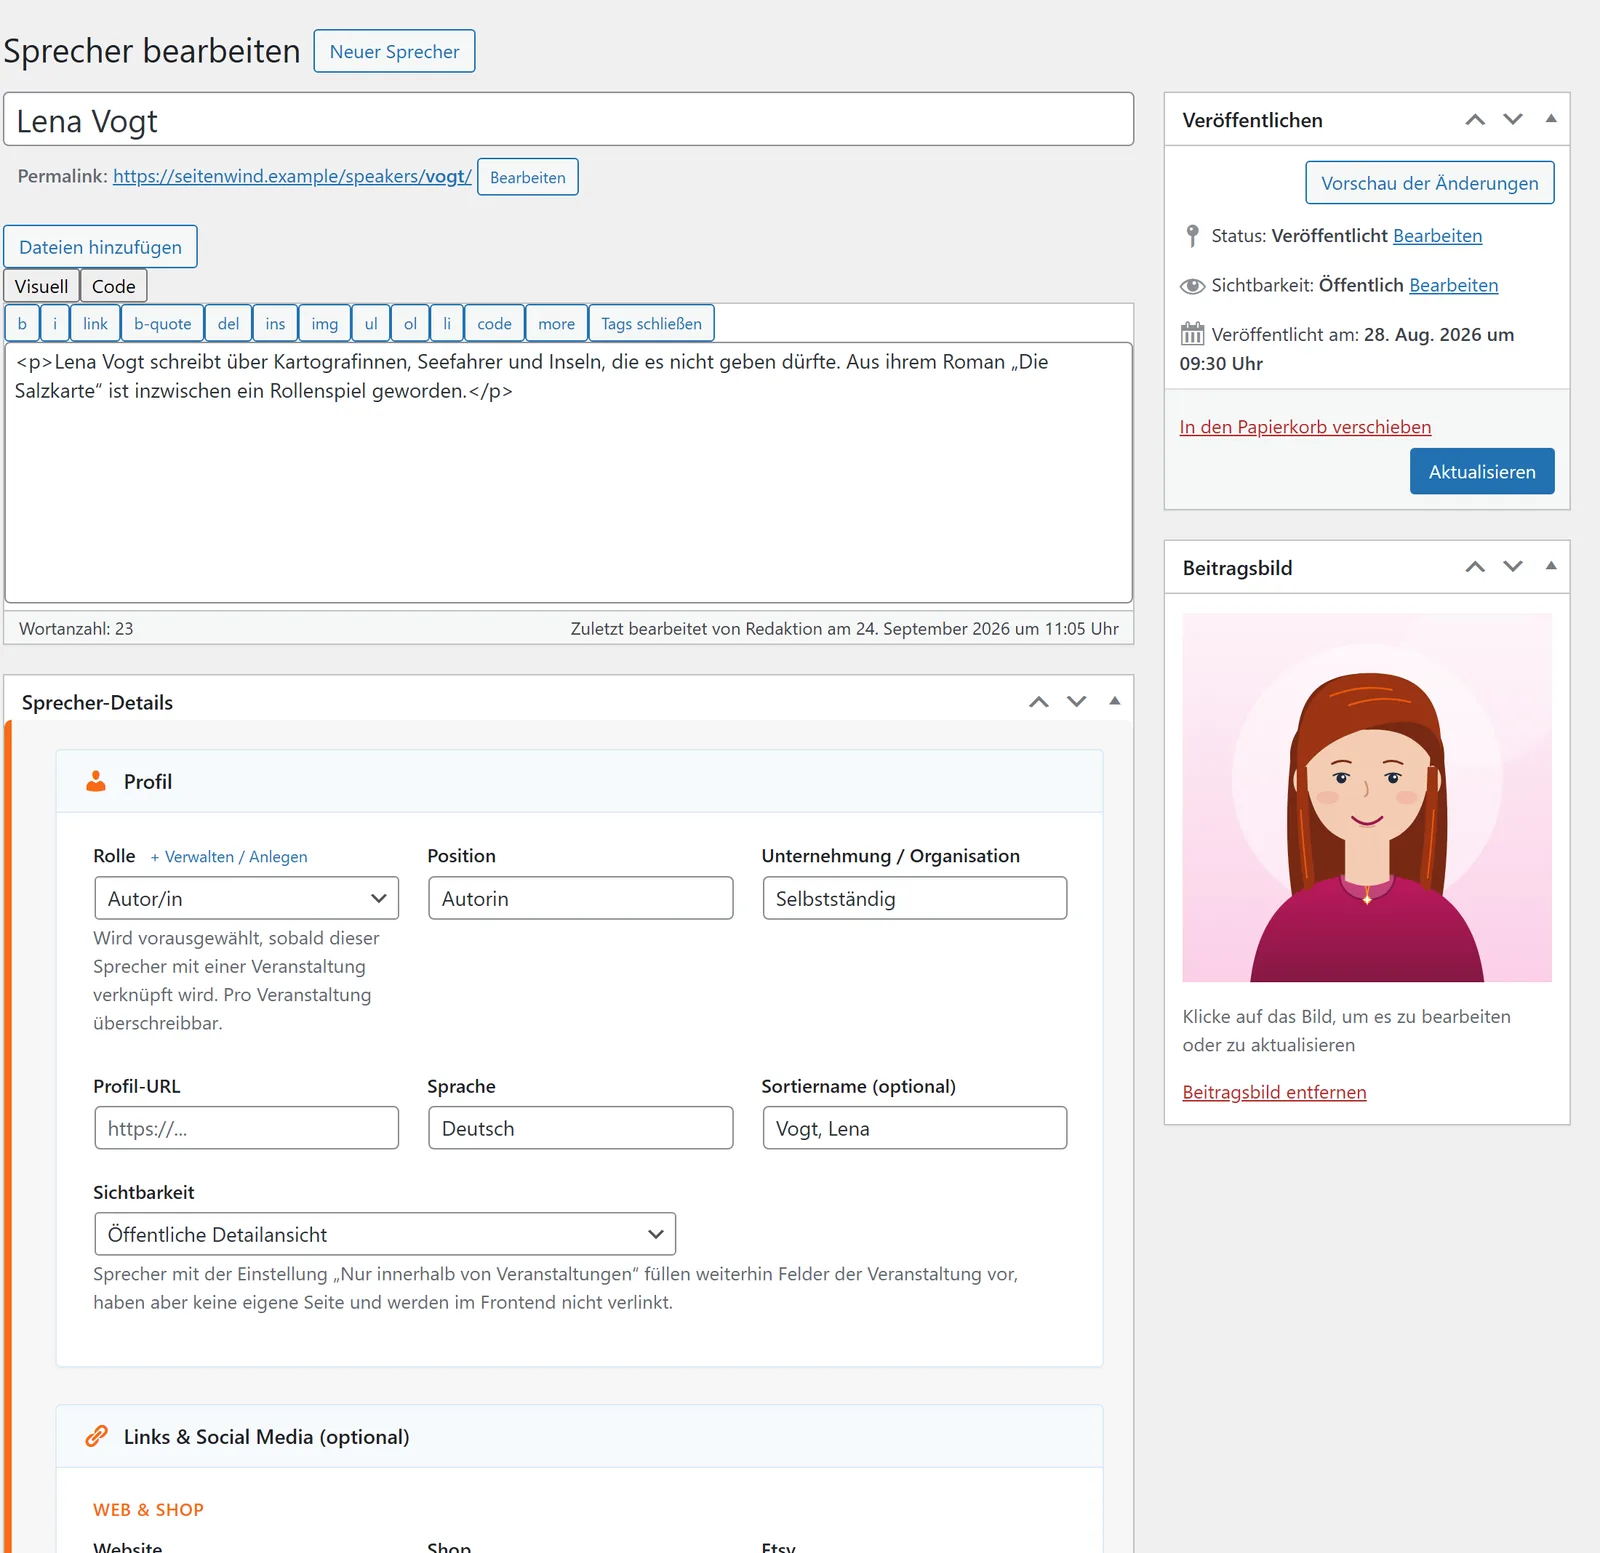Screen dimensions: 1600x1553
Task: Collapse the Sprecher-Details panel triangle
Action: [x=1115, y=701]
